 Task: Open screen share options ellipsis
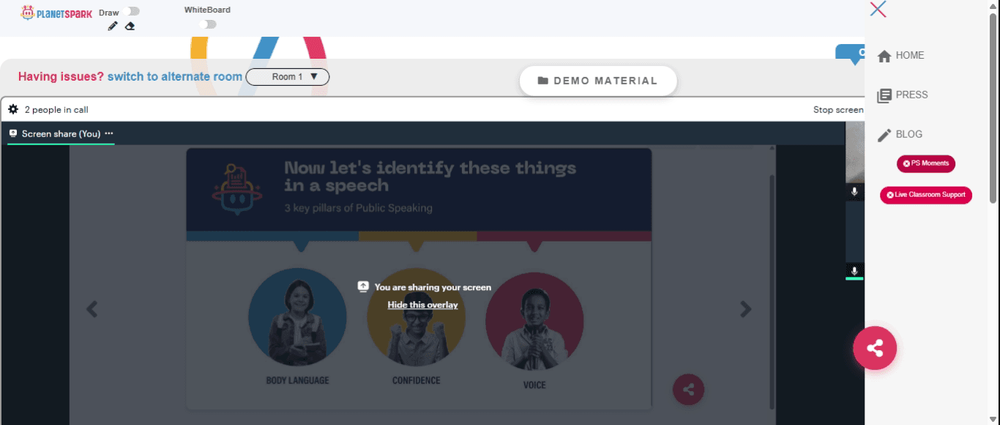point(109,133)
